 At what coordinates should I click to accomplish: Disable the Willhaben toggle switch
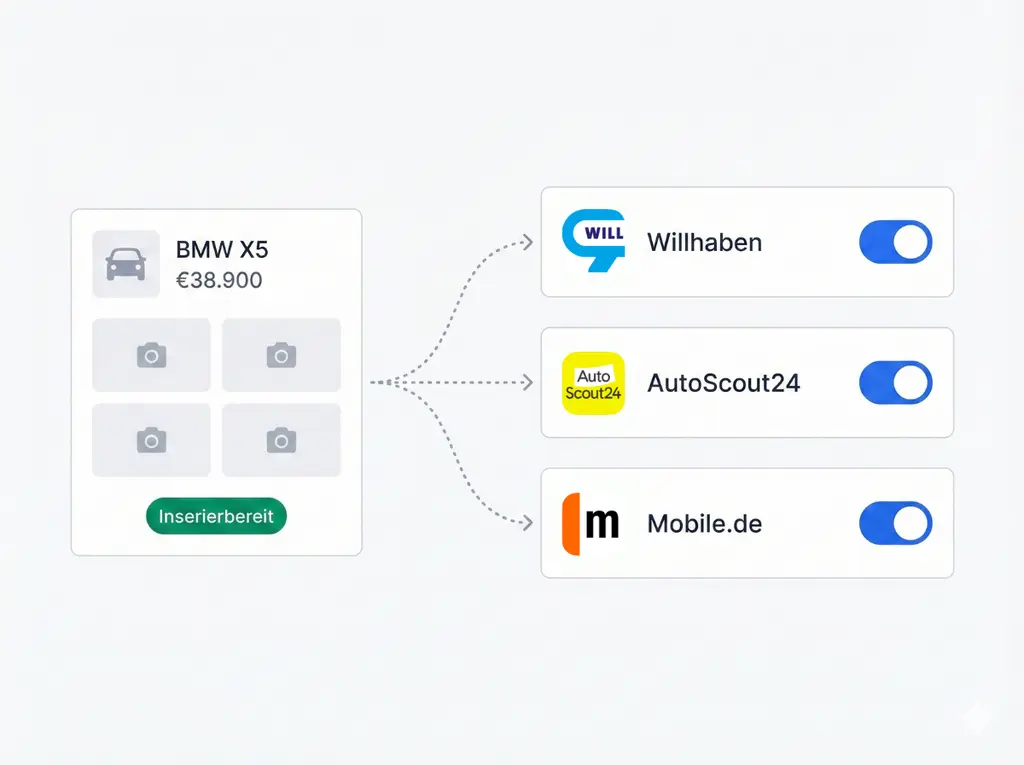[x=895, y=242]
